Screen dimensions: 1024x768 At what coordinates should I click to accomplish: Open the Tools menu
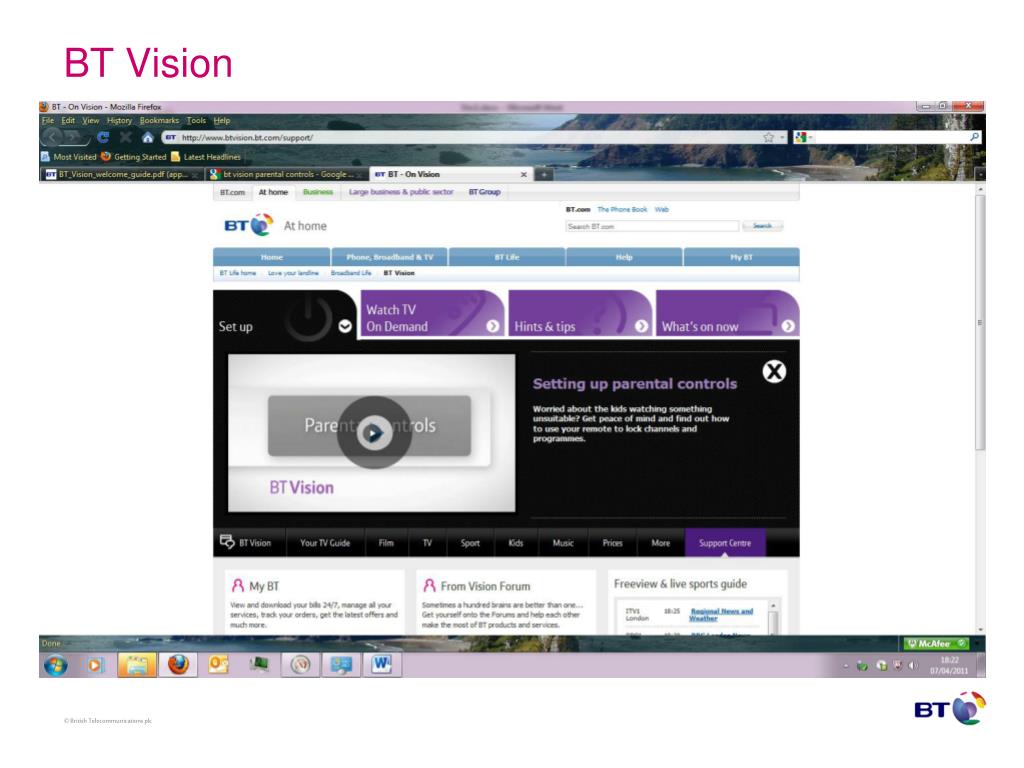[x=196, y=120]
